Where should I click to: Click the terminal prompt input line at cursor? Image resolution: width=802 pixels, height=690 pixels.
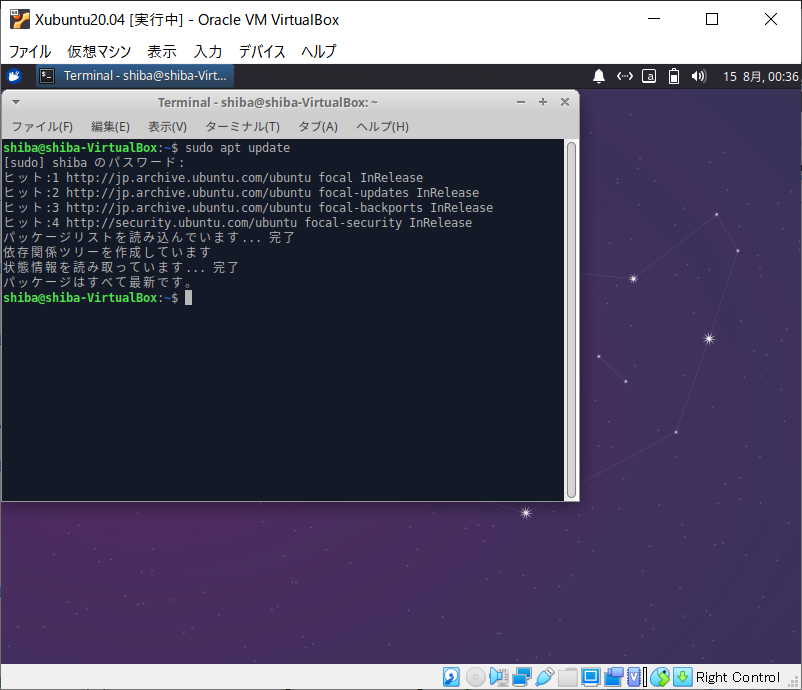[x=188, y=298]
